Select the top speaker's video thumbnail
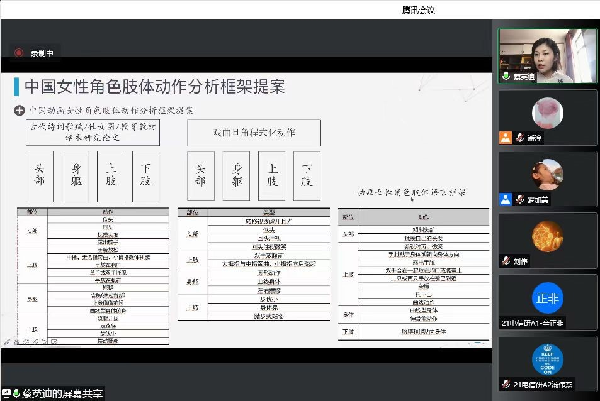 pyautogui.click(x=549, y=56)
